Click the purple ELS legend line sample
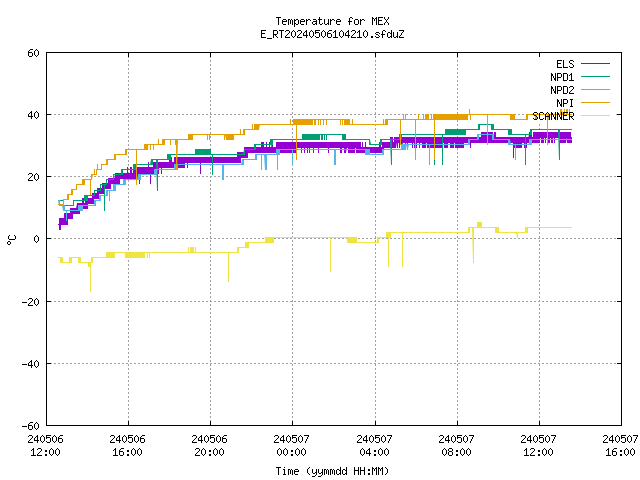Viewport: 640px width, 480px height. [x=595, y=64]
